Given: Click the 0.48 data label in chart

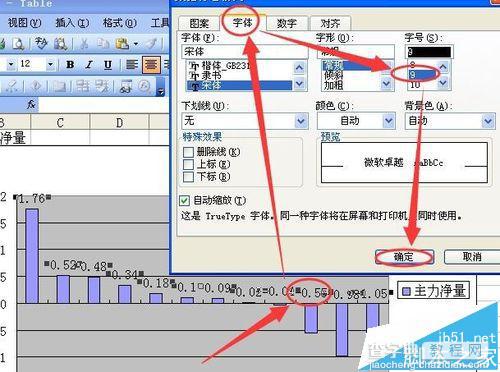Looking at the screenshot, I should click(x=93, y=266).
